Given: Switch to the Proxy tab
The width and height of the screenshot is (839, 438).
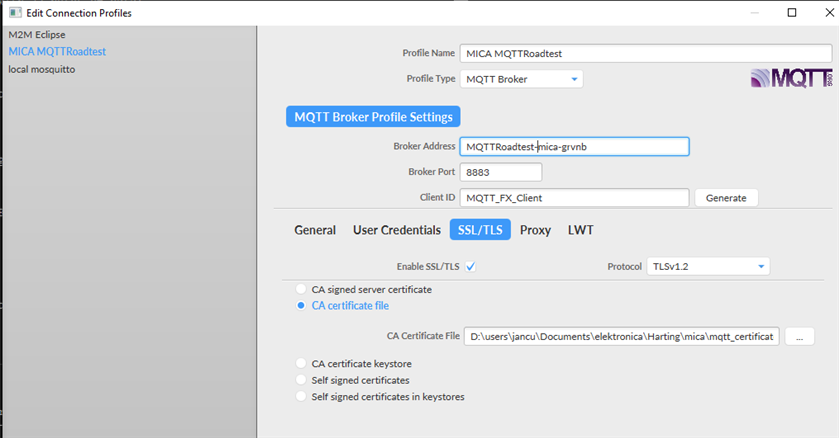Looking at the screenshot, I should click(x=535, y=230).
